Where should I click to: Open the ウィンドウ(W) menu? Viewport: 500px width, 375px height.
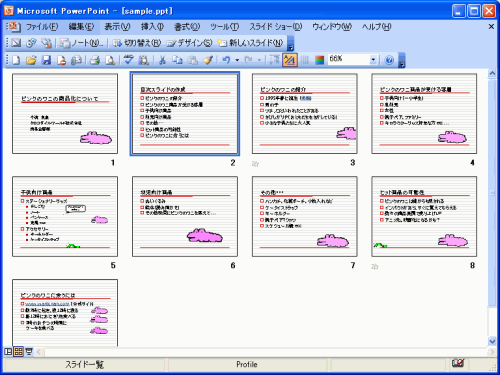coord(332,27)
